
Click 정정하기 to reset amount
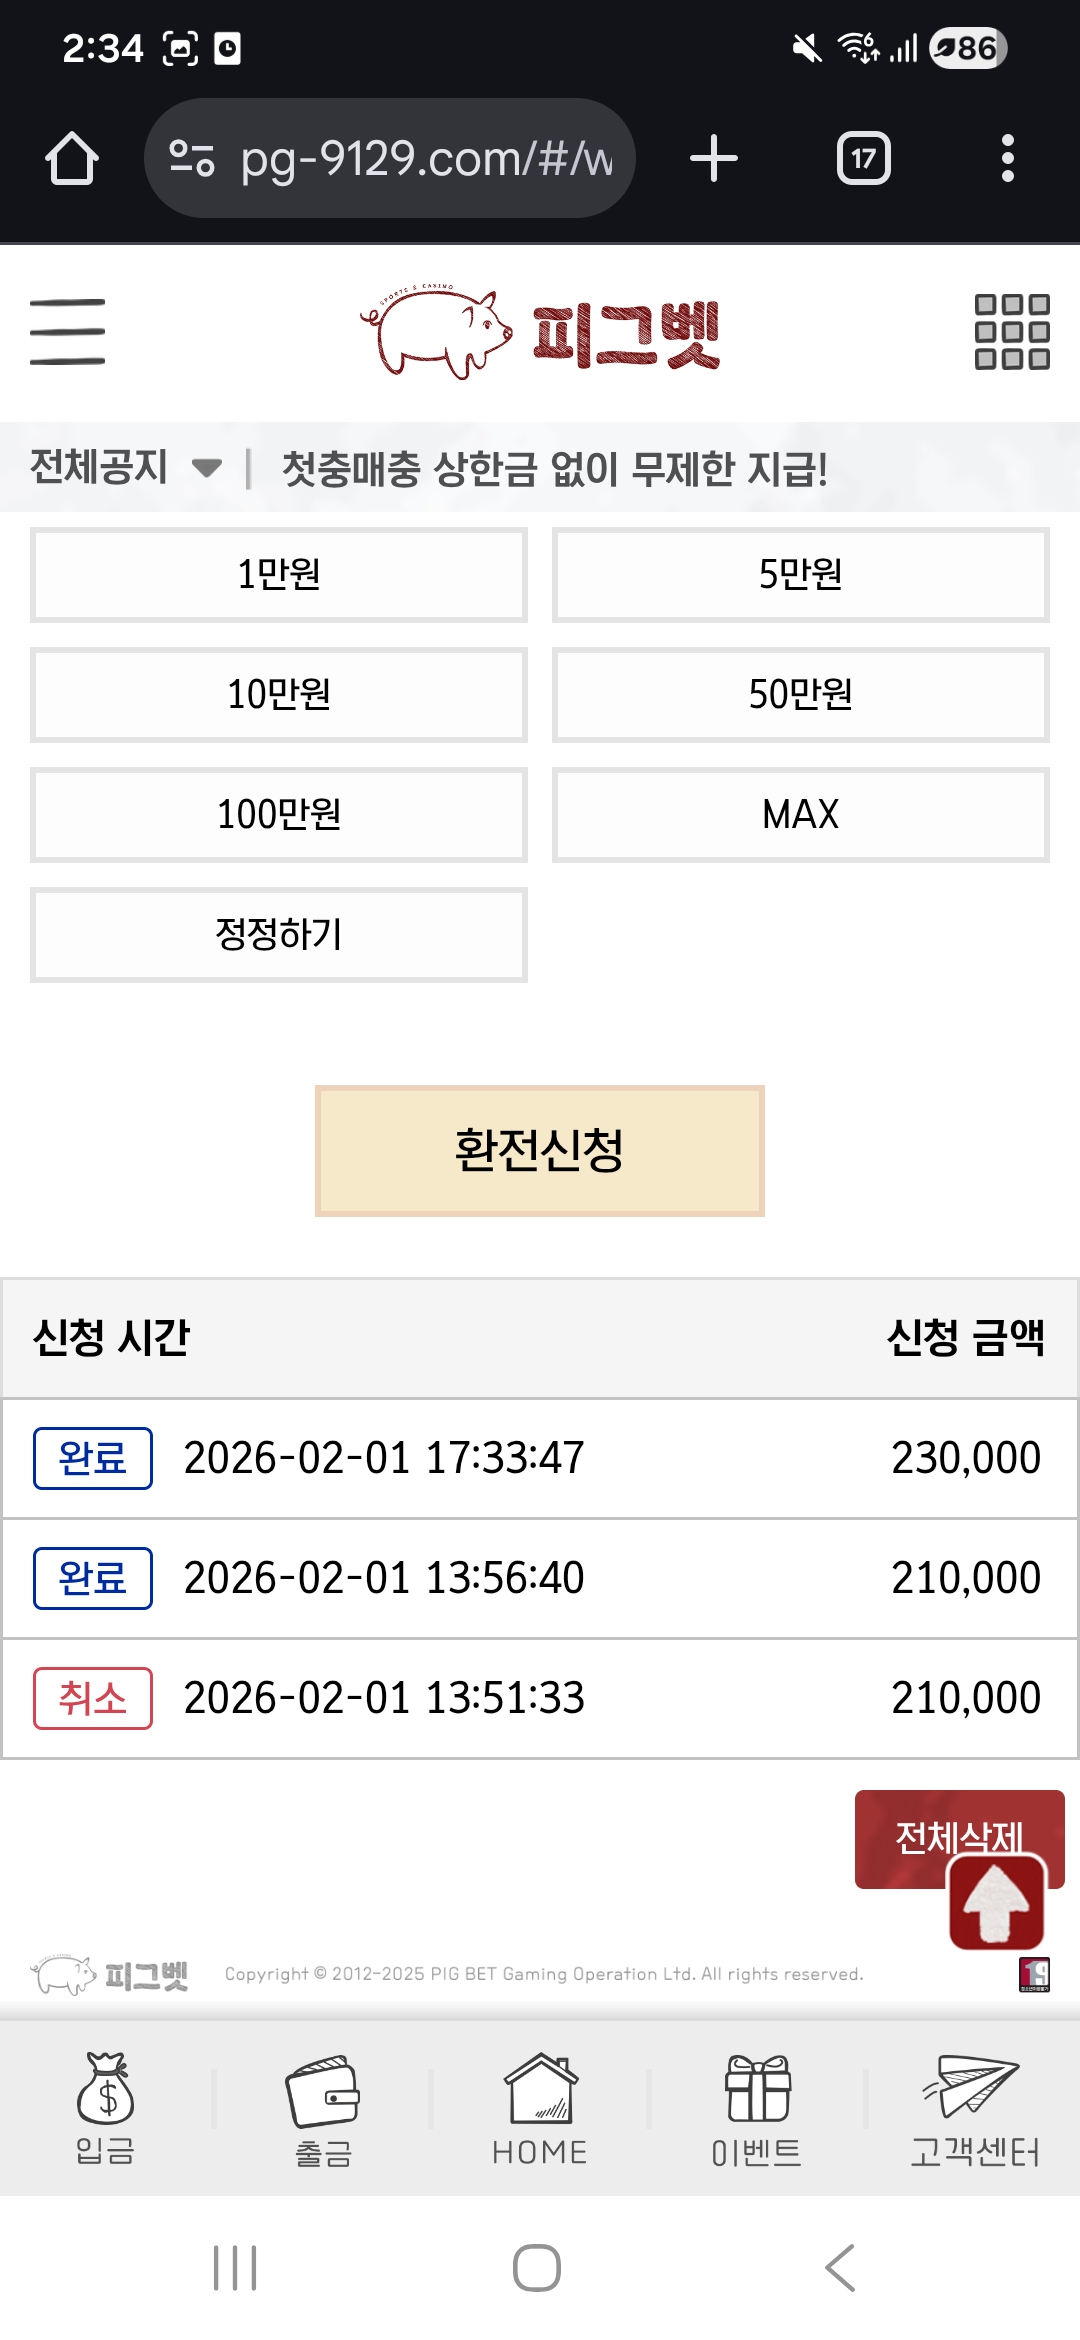click(x=279, y=935)
